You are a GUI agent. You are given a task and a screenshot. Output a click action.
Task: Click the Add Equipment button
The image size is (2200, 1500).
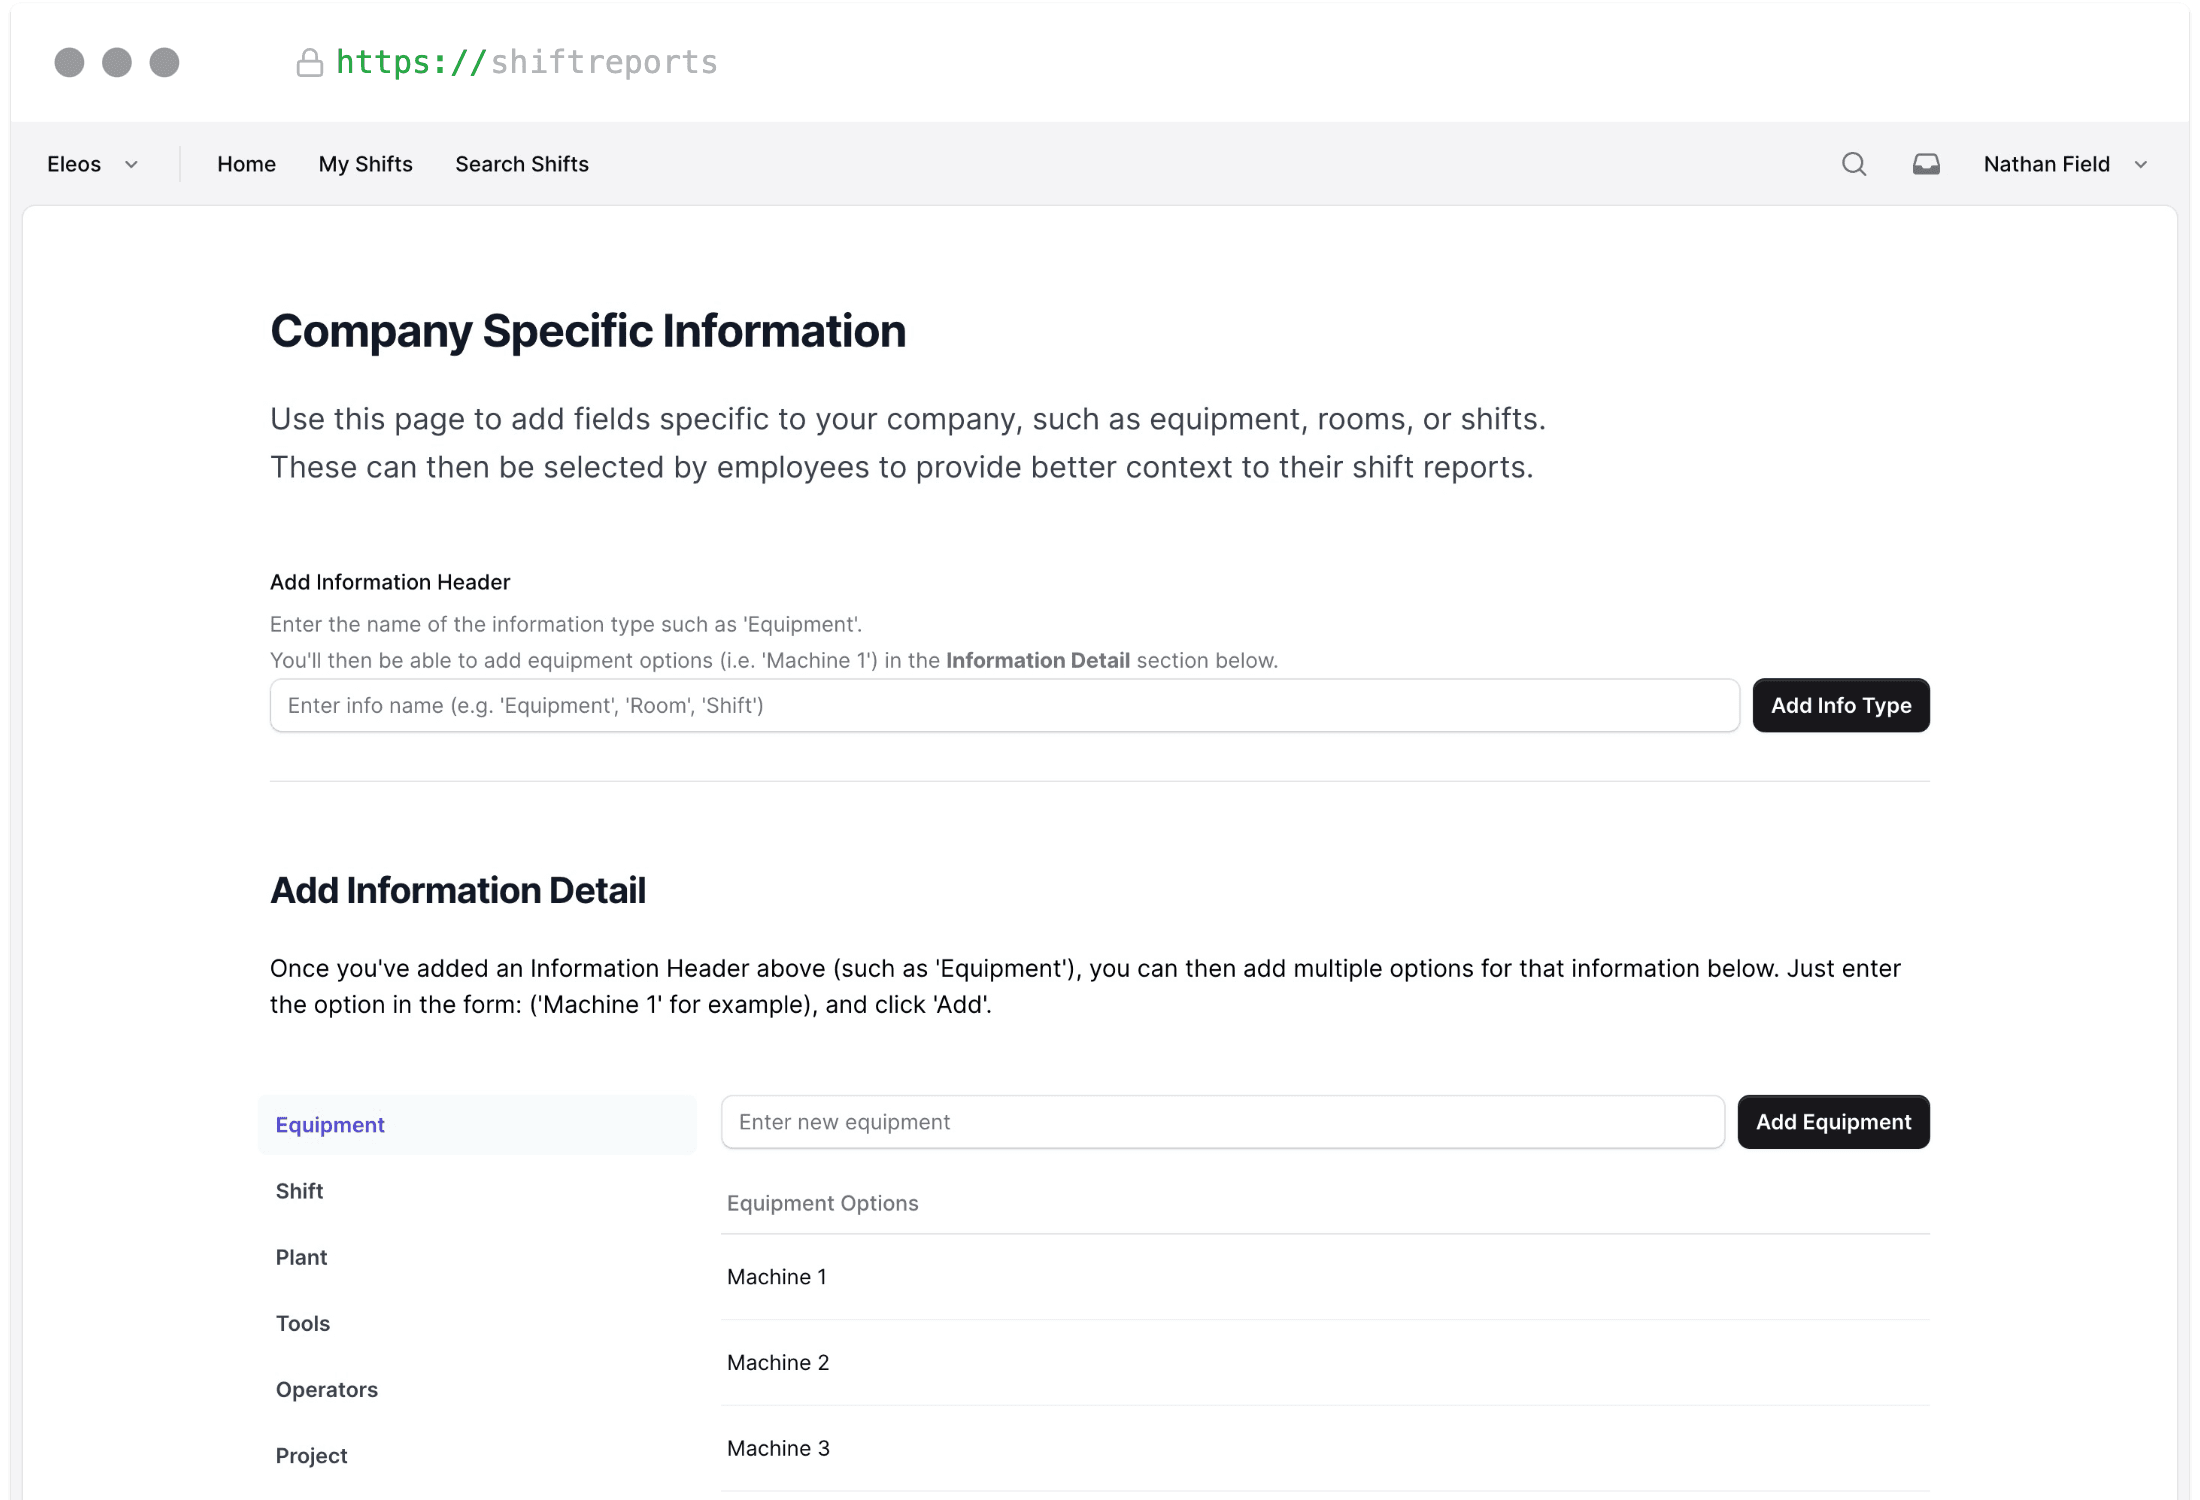pyautogui.click(x=1833, y=1122)
